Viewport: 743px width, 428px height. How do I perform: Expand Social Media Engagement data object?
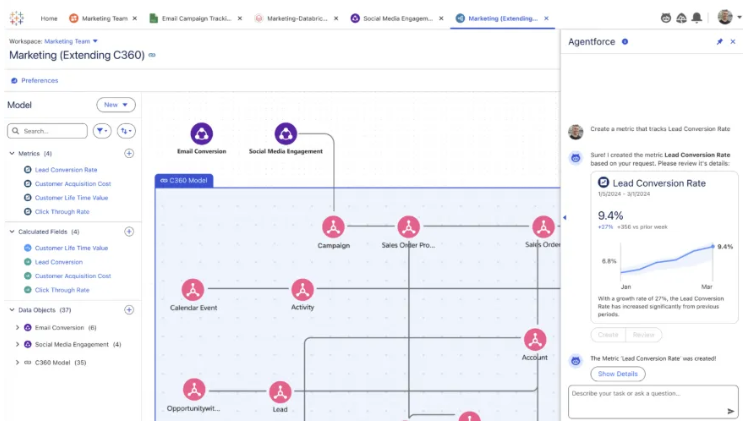(18, 345)
